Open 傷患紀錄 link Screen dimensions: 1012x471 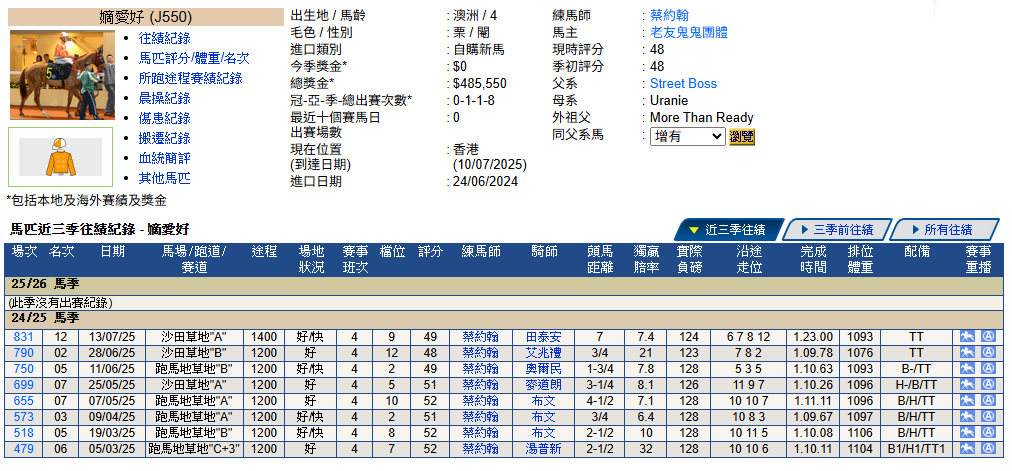point(165,118)
